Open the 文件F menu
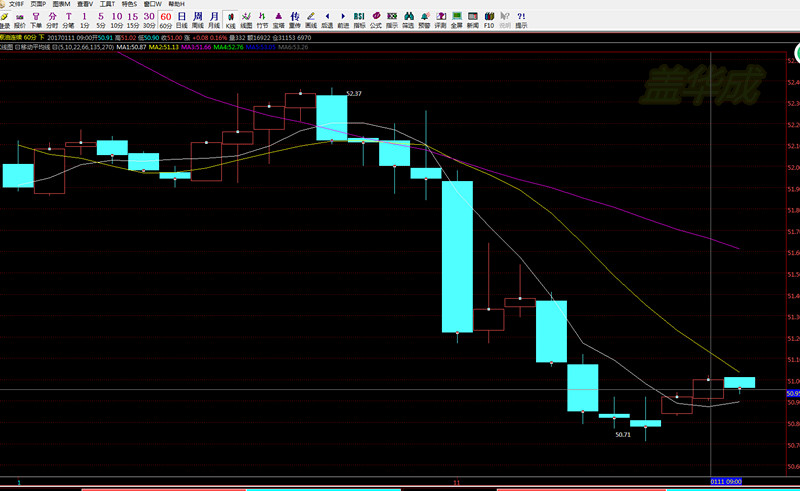The height and width of the screenshot is (491, 800). pos(16,4)
